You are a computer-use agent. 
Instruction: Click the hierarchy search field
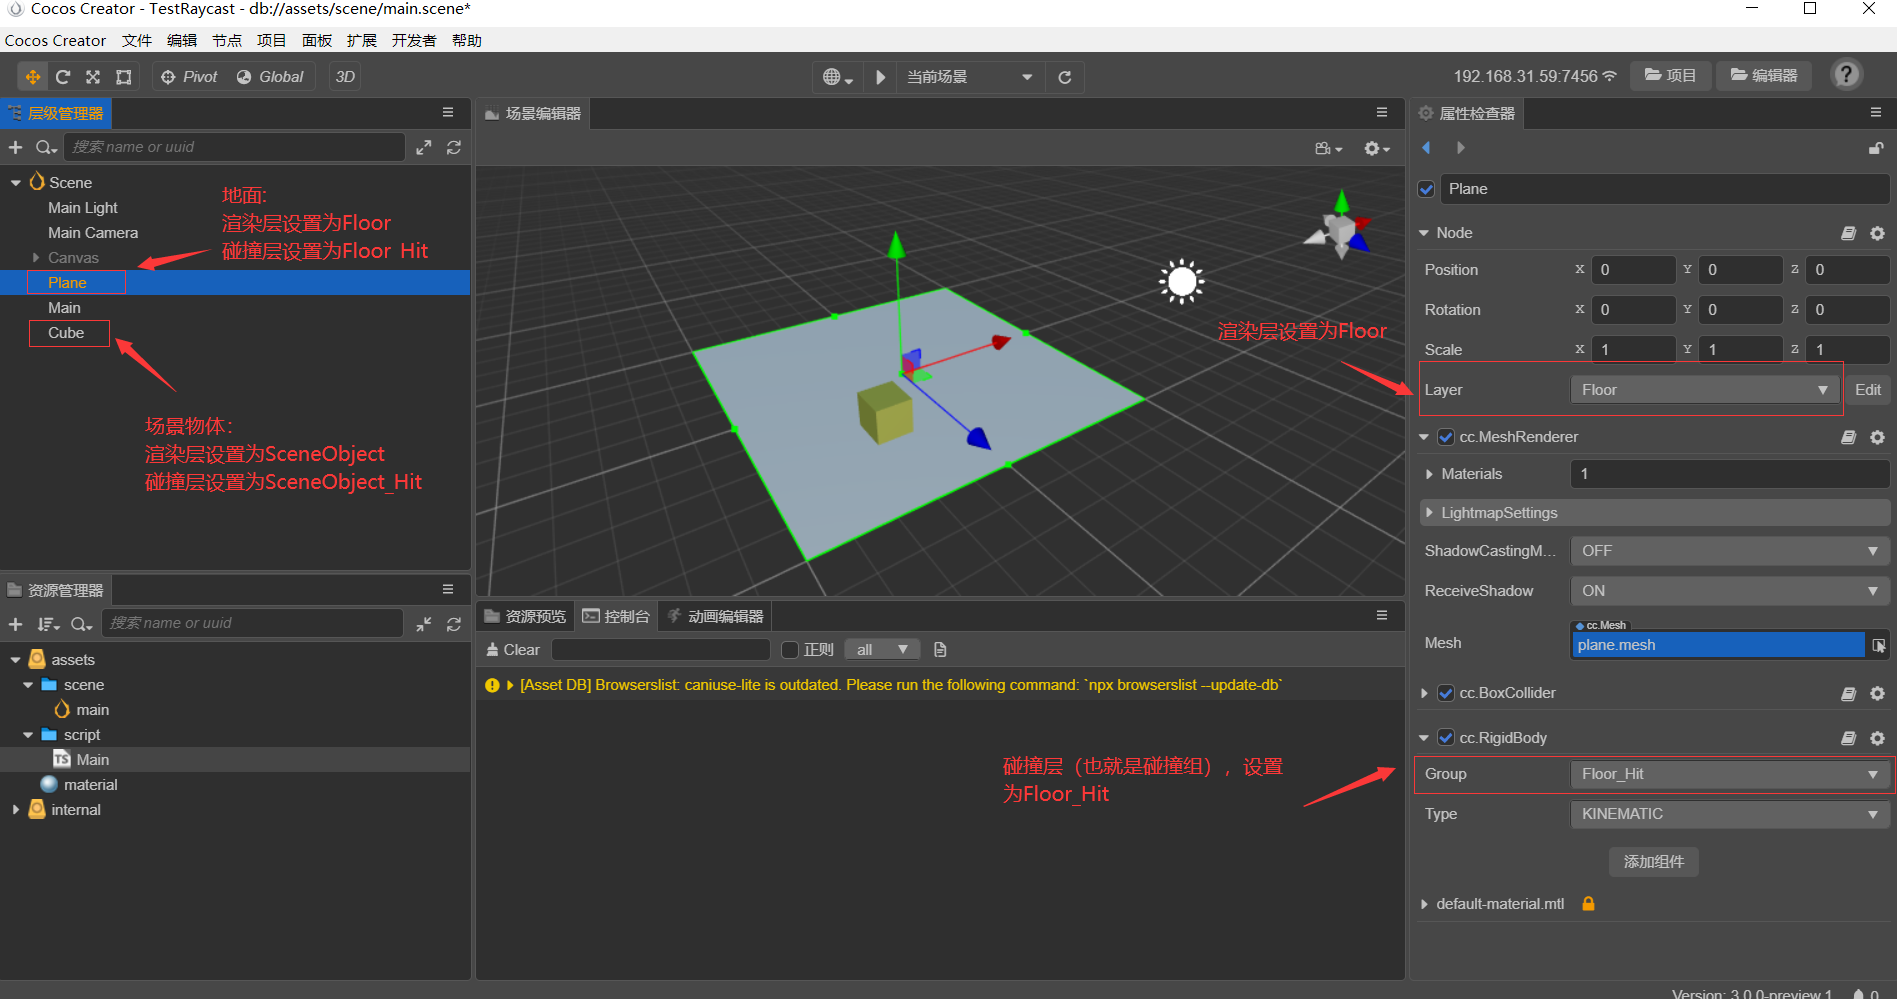[x=234, y=147]
